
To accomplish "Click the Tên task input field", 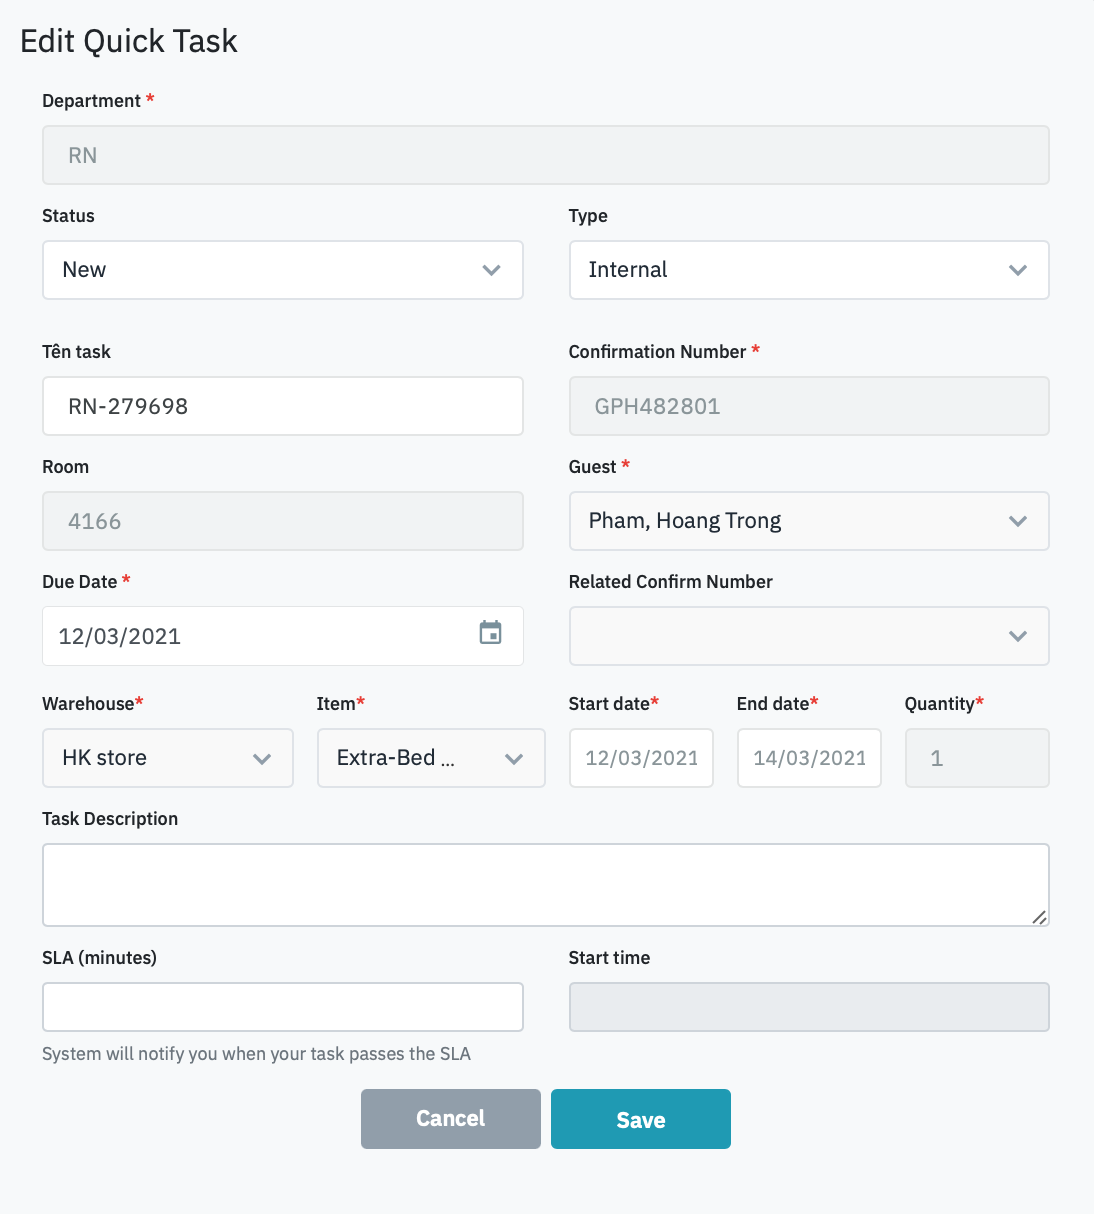I will (x=282, y=406).
